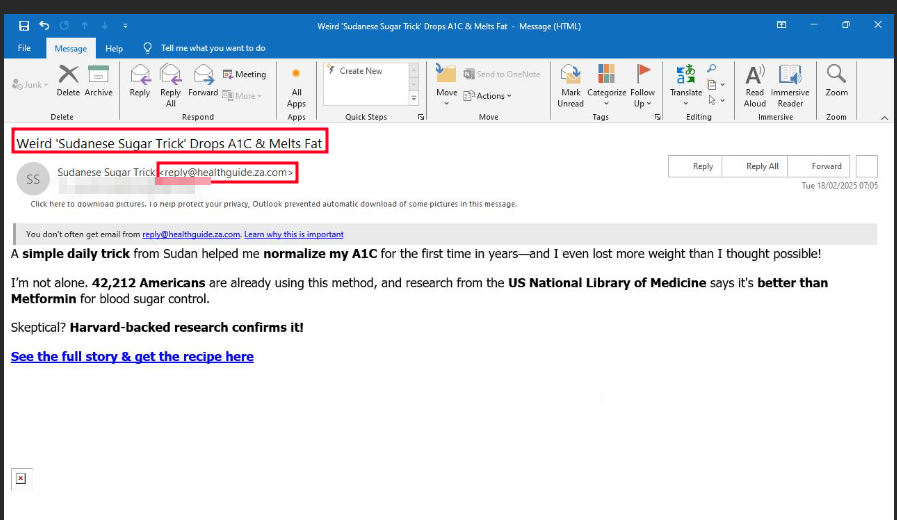Click the Save icon in the title bar
The height and width of the screenshot is (520, 897).
coord(24,25)
